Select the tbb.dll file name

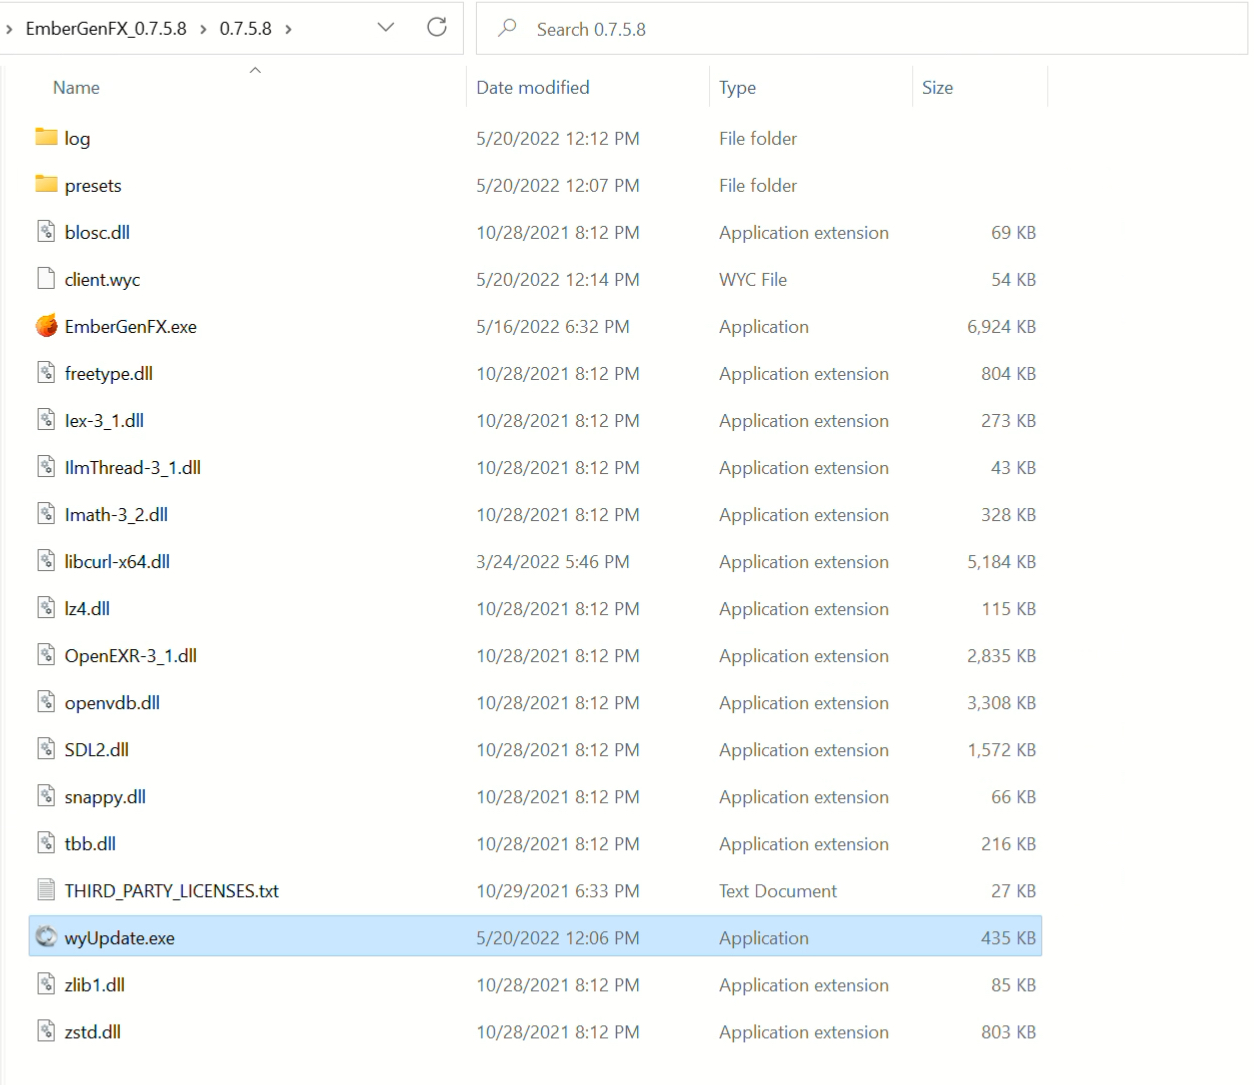point(90,844)
